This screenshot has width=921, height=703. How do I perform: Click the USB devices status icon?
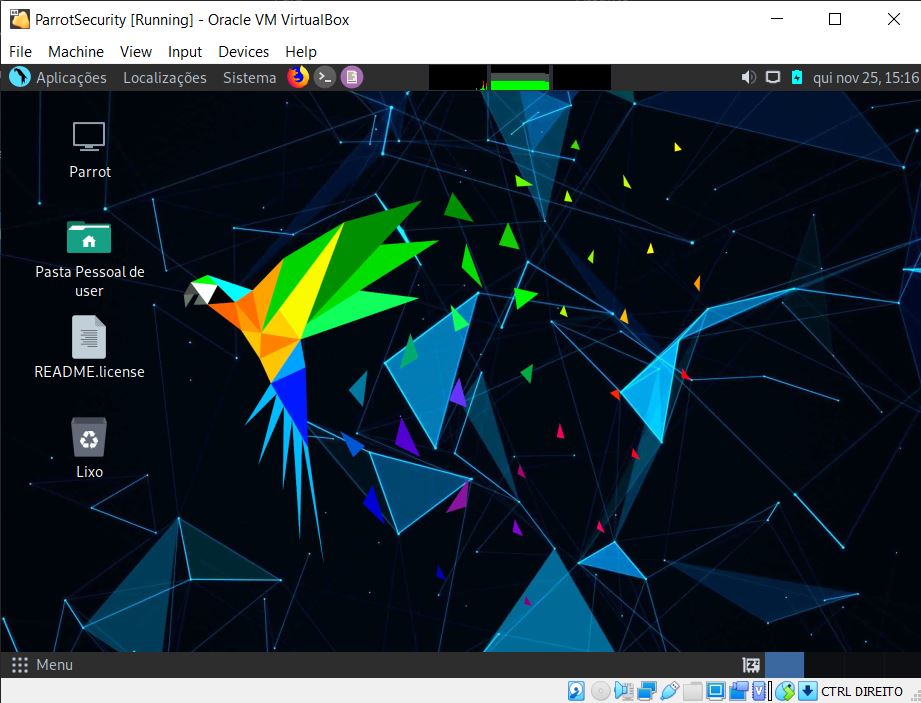[x=670, y=691]
